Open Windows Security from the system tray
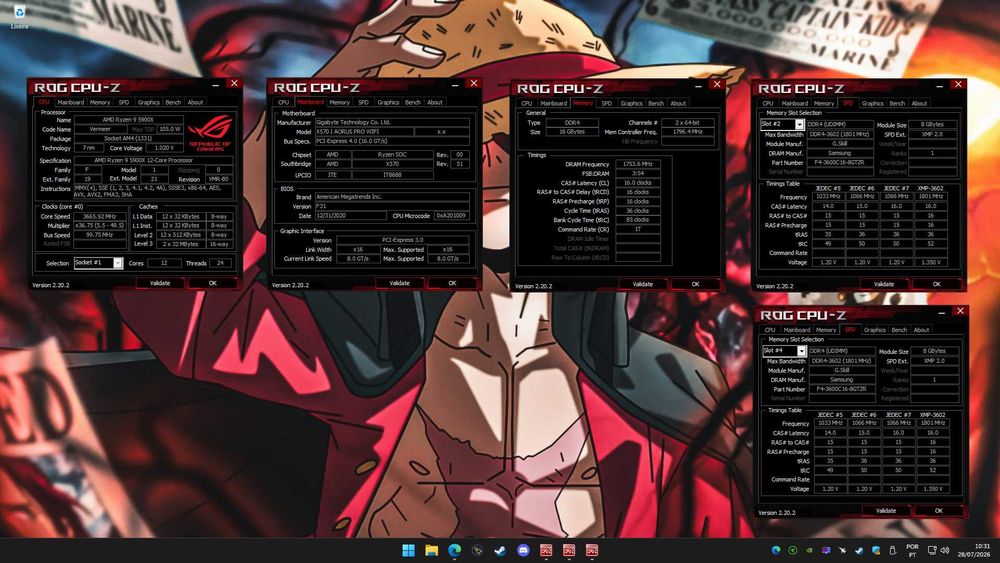This screenshot has height=563, width=1000. tap(876, 550)
